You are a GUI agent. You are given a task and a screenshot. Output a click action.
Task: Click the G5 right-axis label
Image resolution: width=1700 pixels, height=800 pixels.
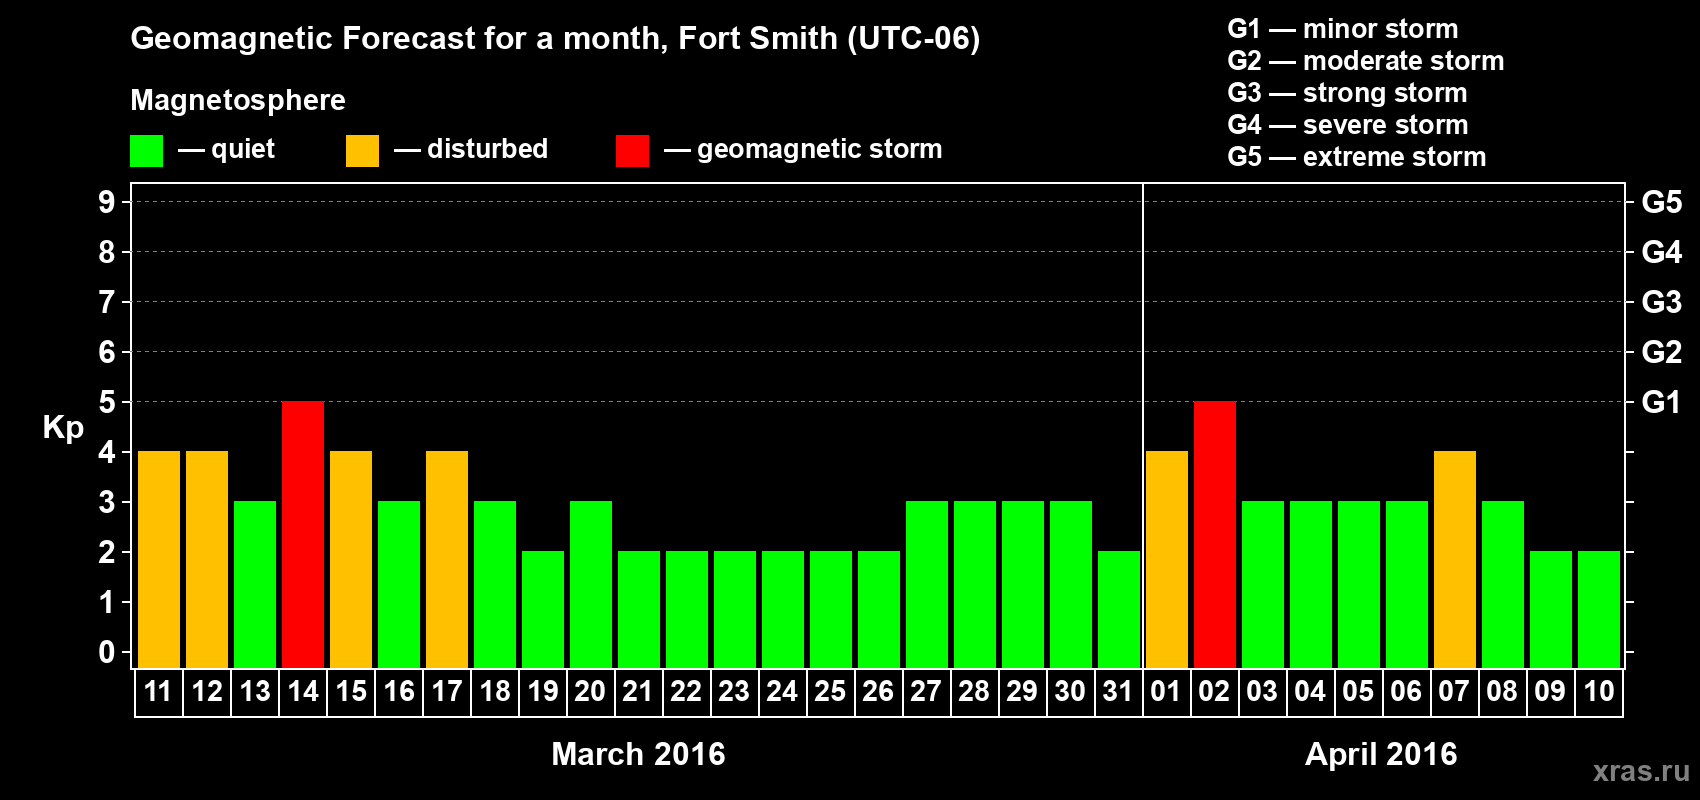tap(1662, 202)
